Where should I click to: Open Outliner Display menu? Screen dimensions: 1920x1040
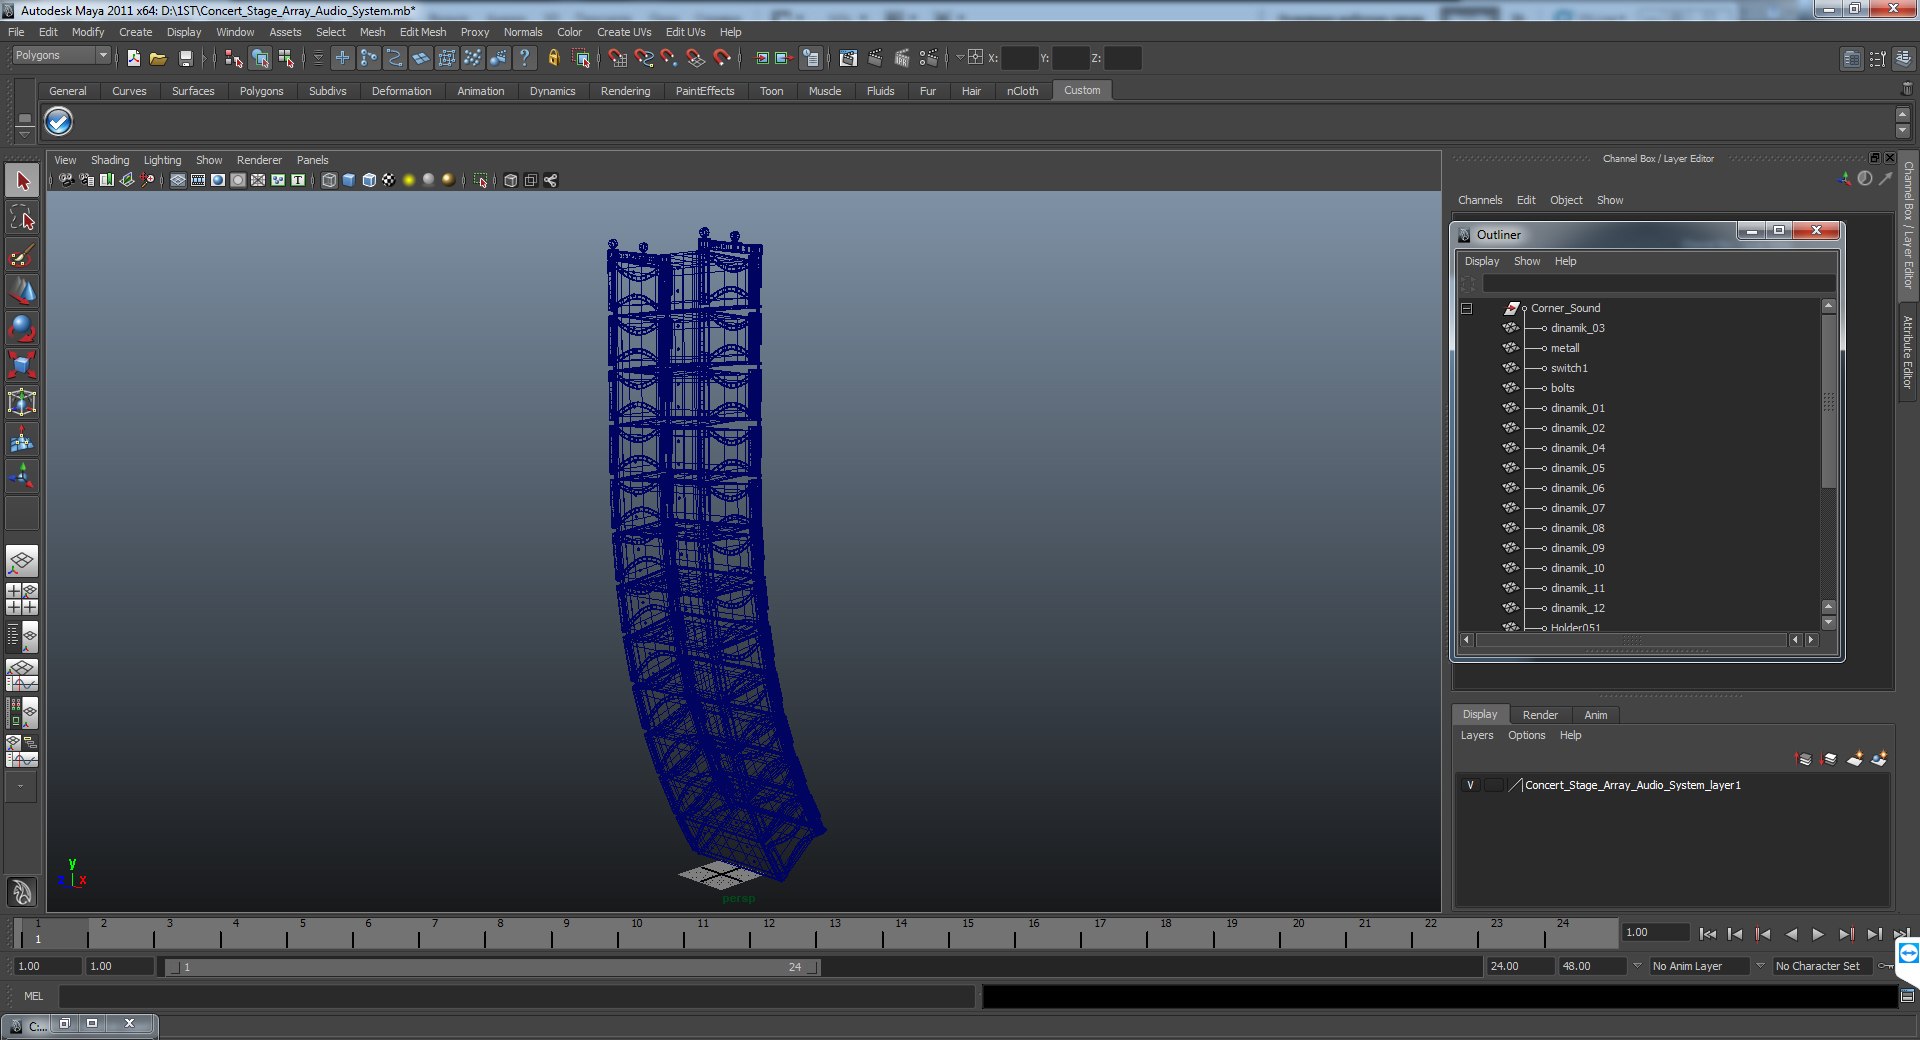click(x=1482, y=261)
